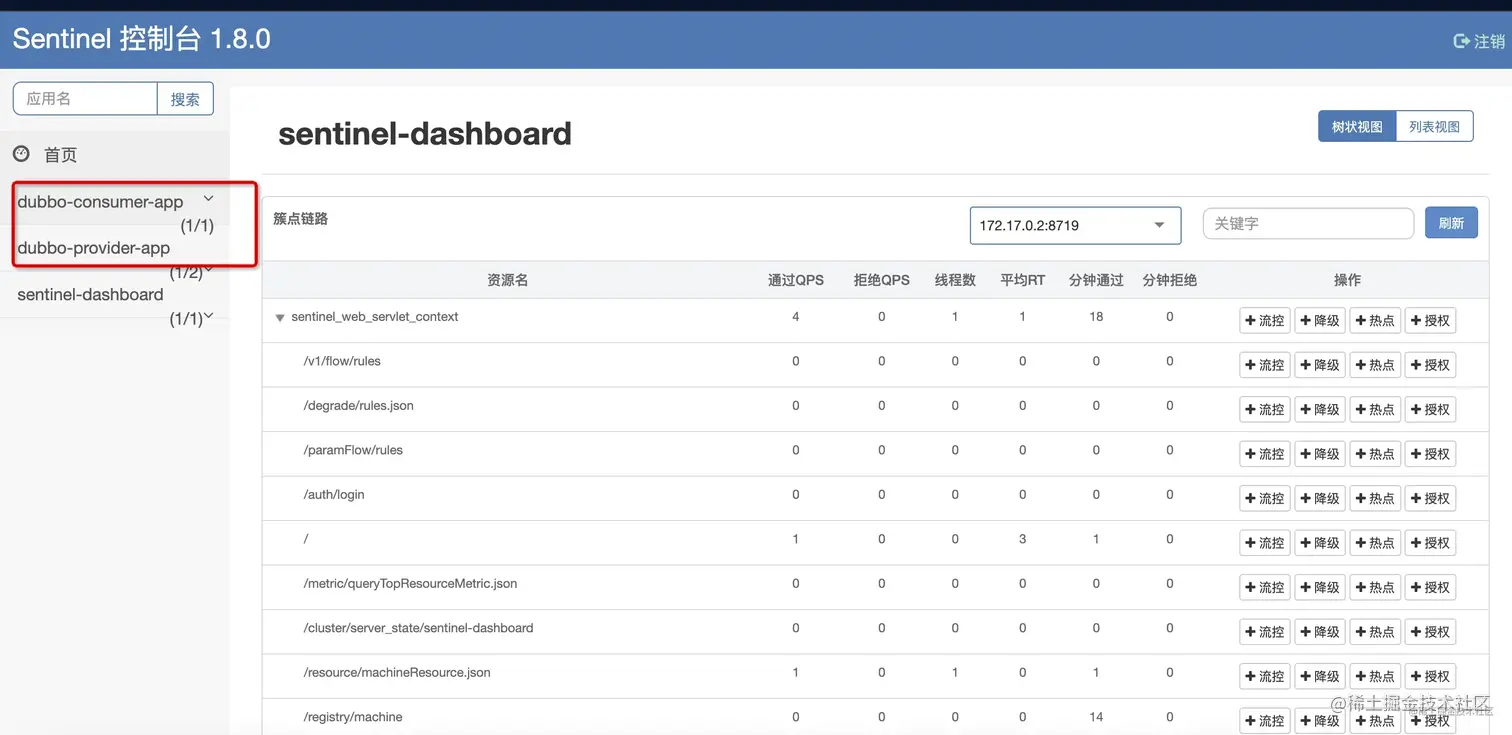Open the 首页 home menu item
1512x735 pixels.
(x=60, y=155)
